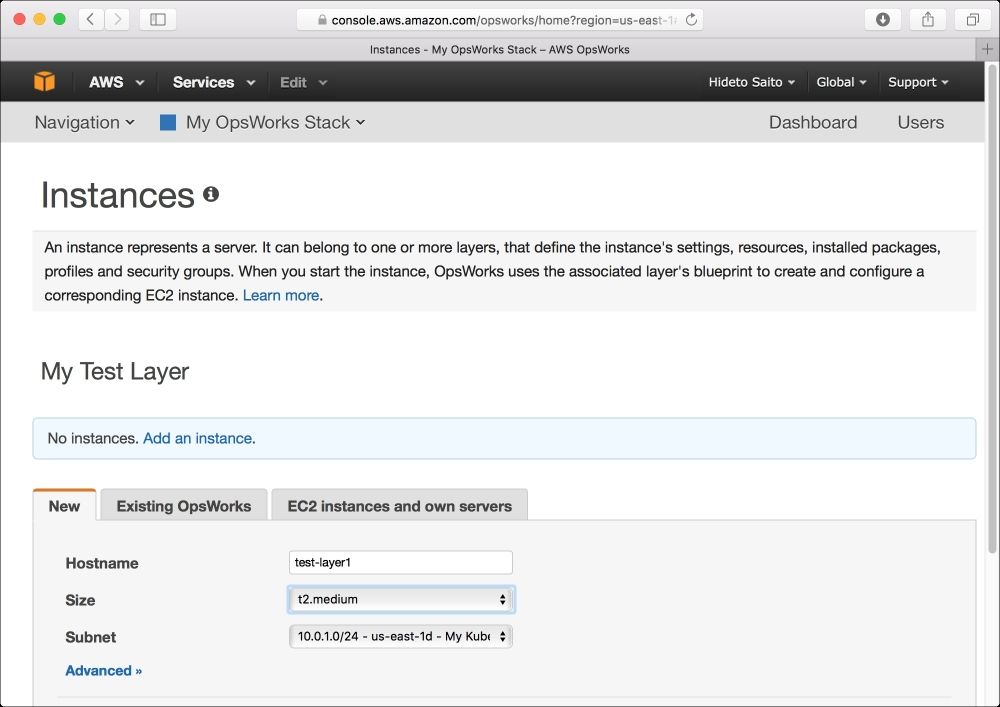Select the New tab
This screenshot has height=707, width=1000.
[64, 506]
